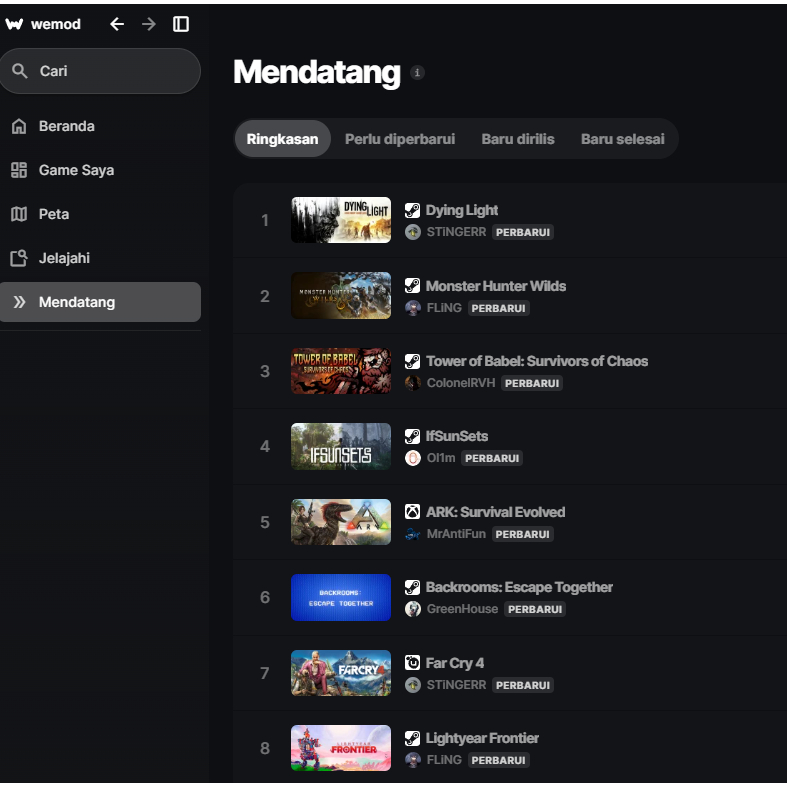Screen dimensions: 787x787
Task: Click PERBARUI badge beside MrAntiFun
Action: 522,534
